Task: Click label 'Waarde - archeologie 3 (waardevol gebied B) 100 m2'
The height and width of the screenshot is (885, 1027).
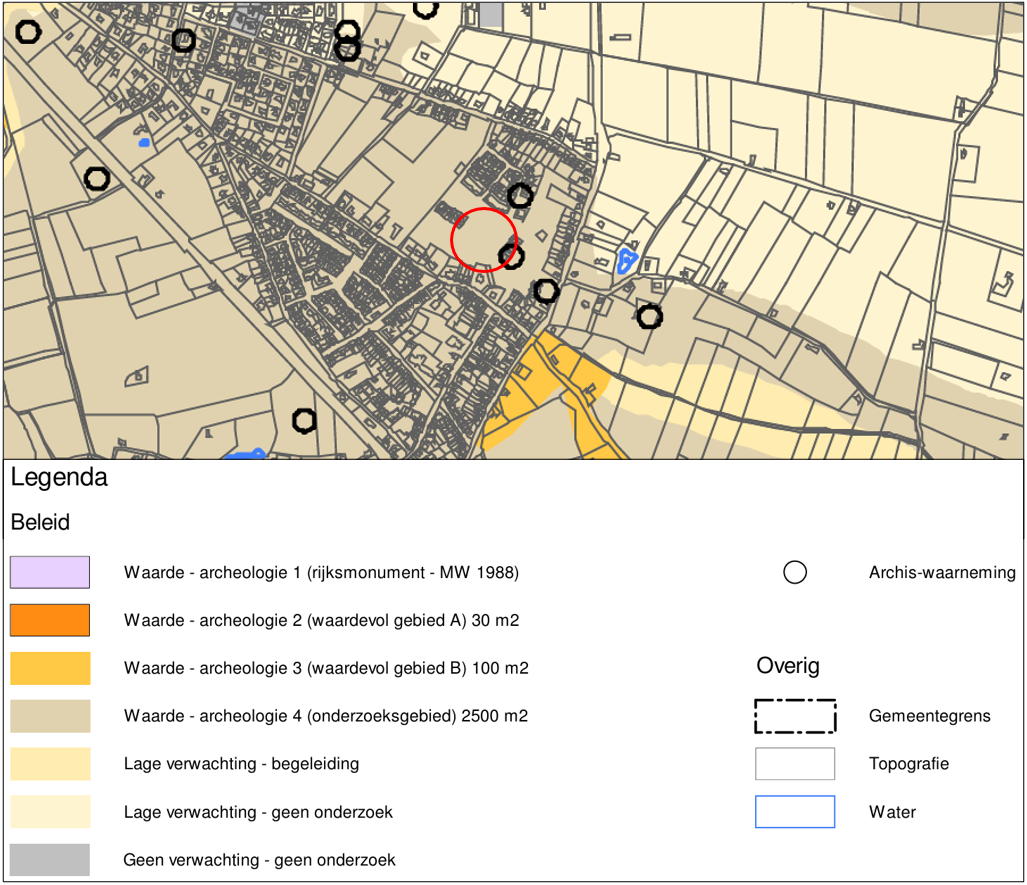Action: click(x=326, y=668)
